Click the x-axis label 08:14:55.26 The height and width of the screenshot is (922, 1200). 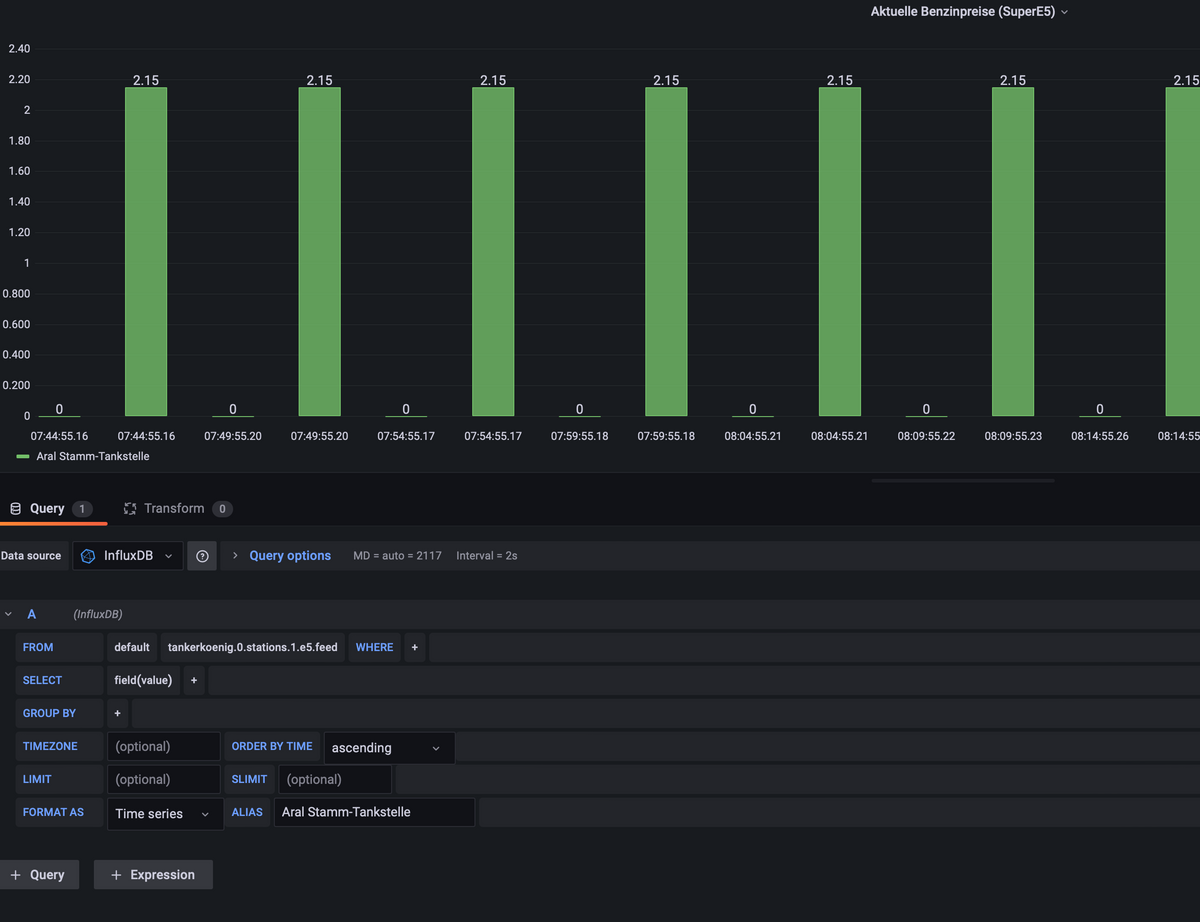pyautogui.click(x=1100, y=436)
